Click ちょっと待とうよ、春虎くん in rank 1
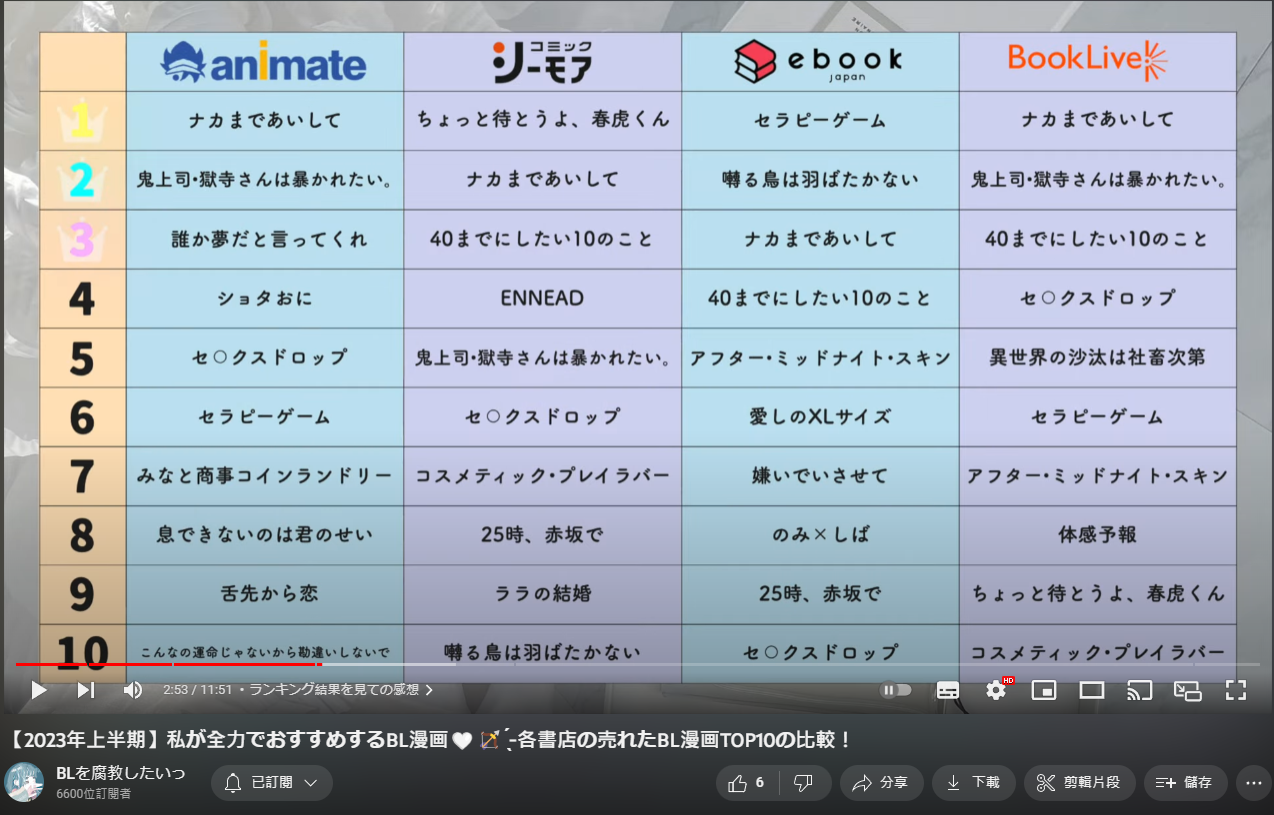This screenshot has height=815, width=1274. coord(543,120)
